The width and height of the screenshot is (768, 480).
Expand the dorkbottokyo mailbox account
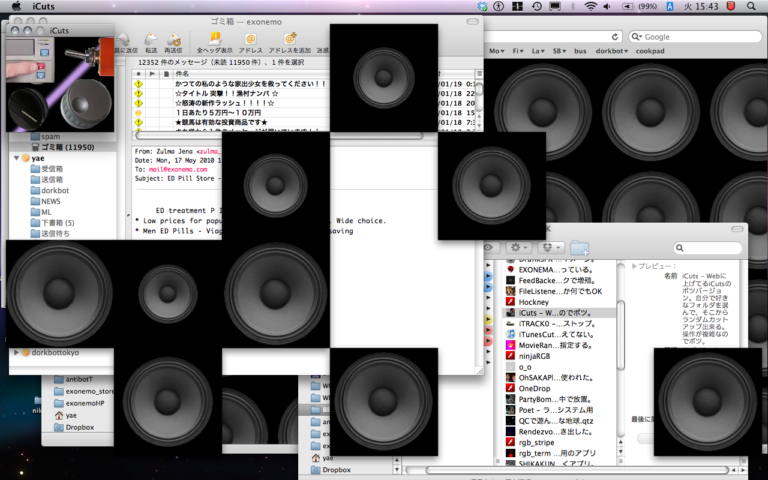coord(17,352)
